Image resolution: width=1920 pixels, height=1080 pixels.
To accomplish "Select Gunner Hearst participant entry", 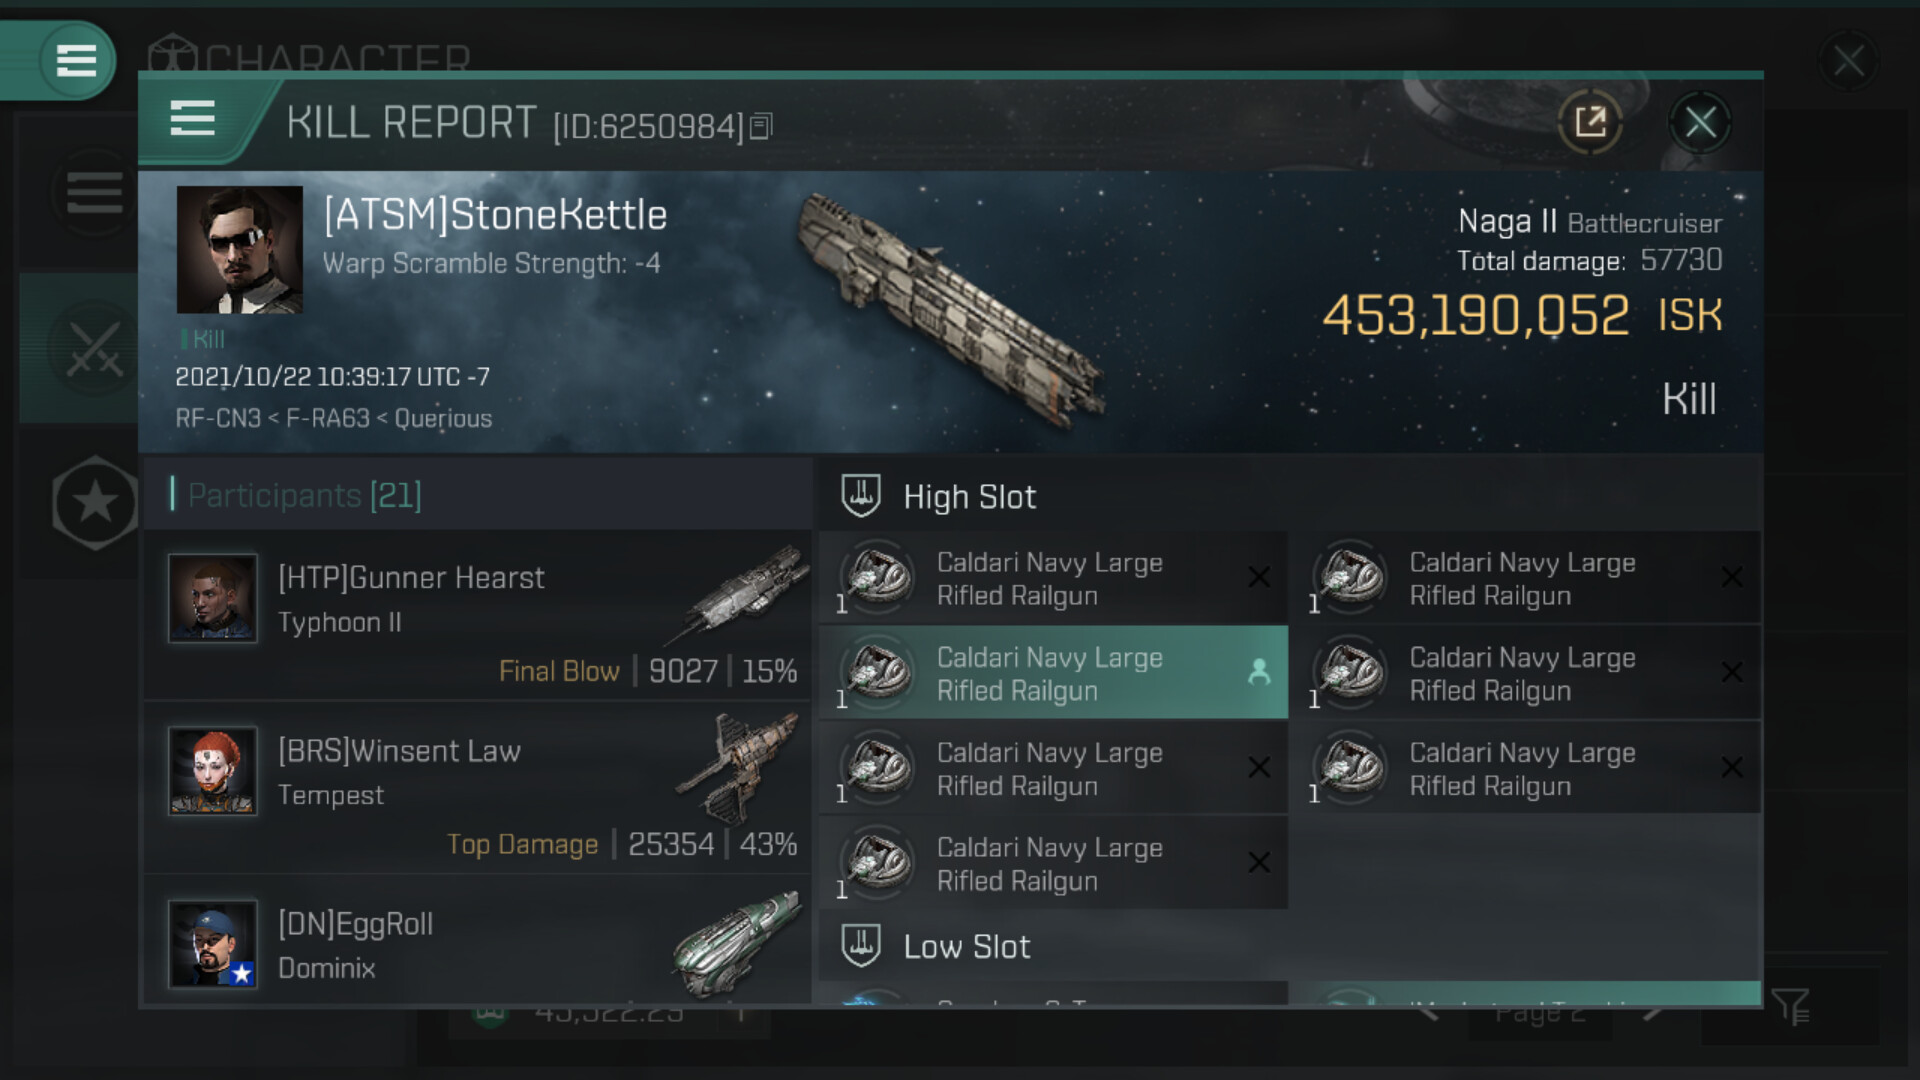I will [478, 614].
